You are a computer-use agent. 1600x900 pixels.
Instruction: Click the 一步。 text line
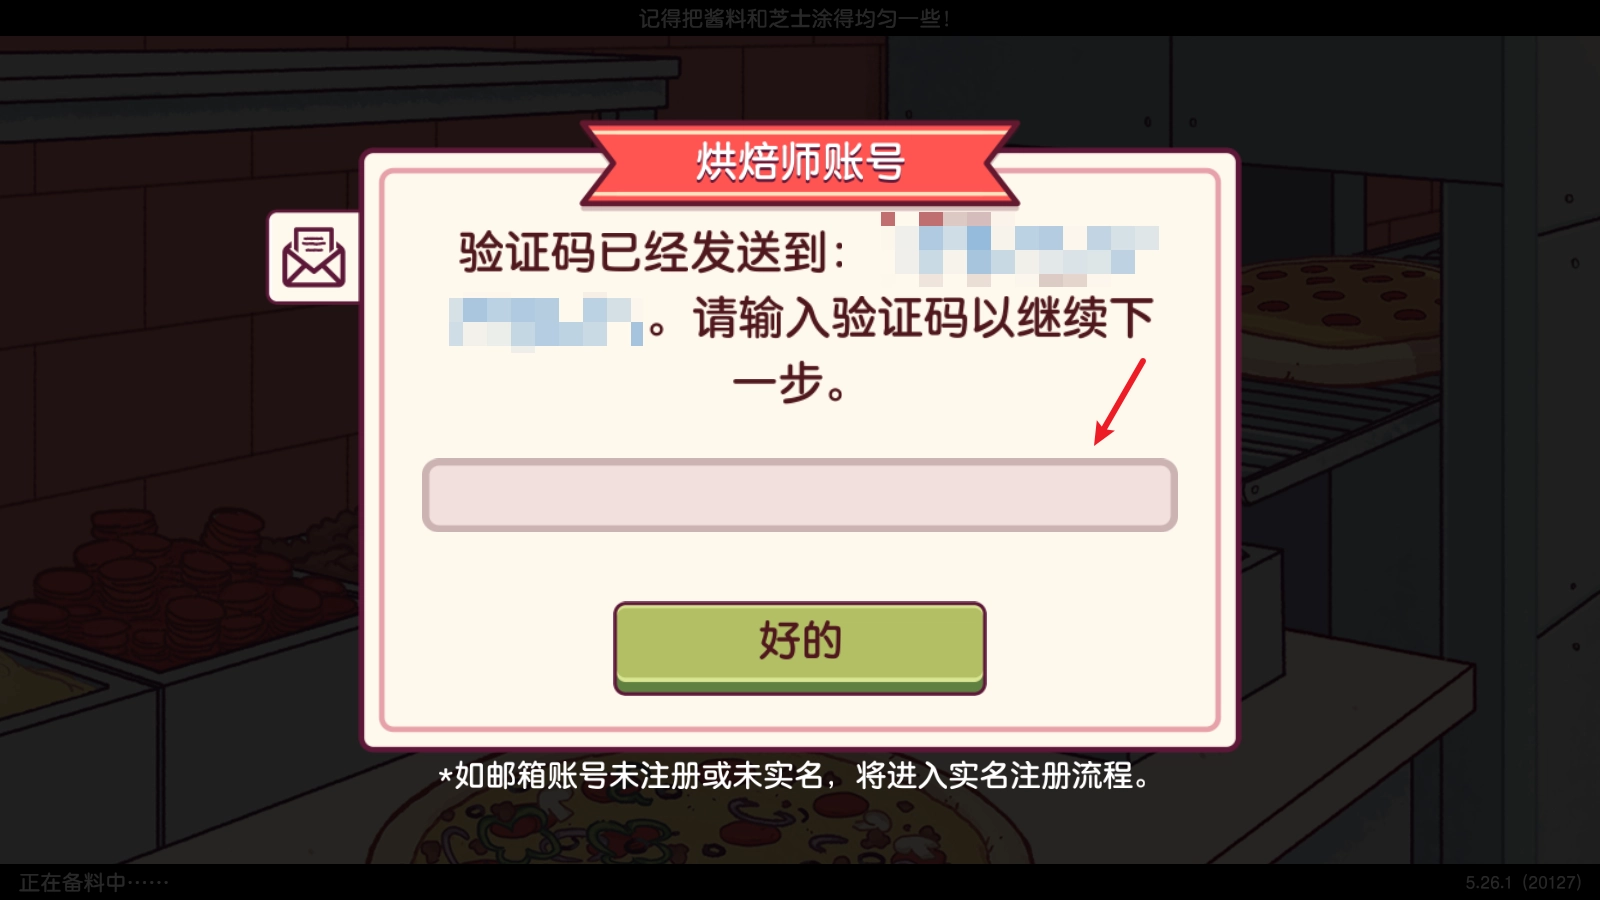790,382
